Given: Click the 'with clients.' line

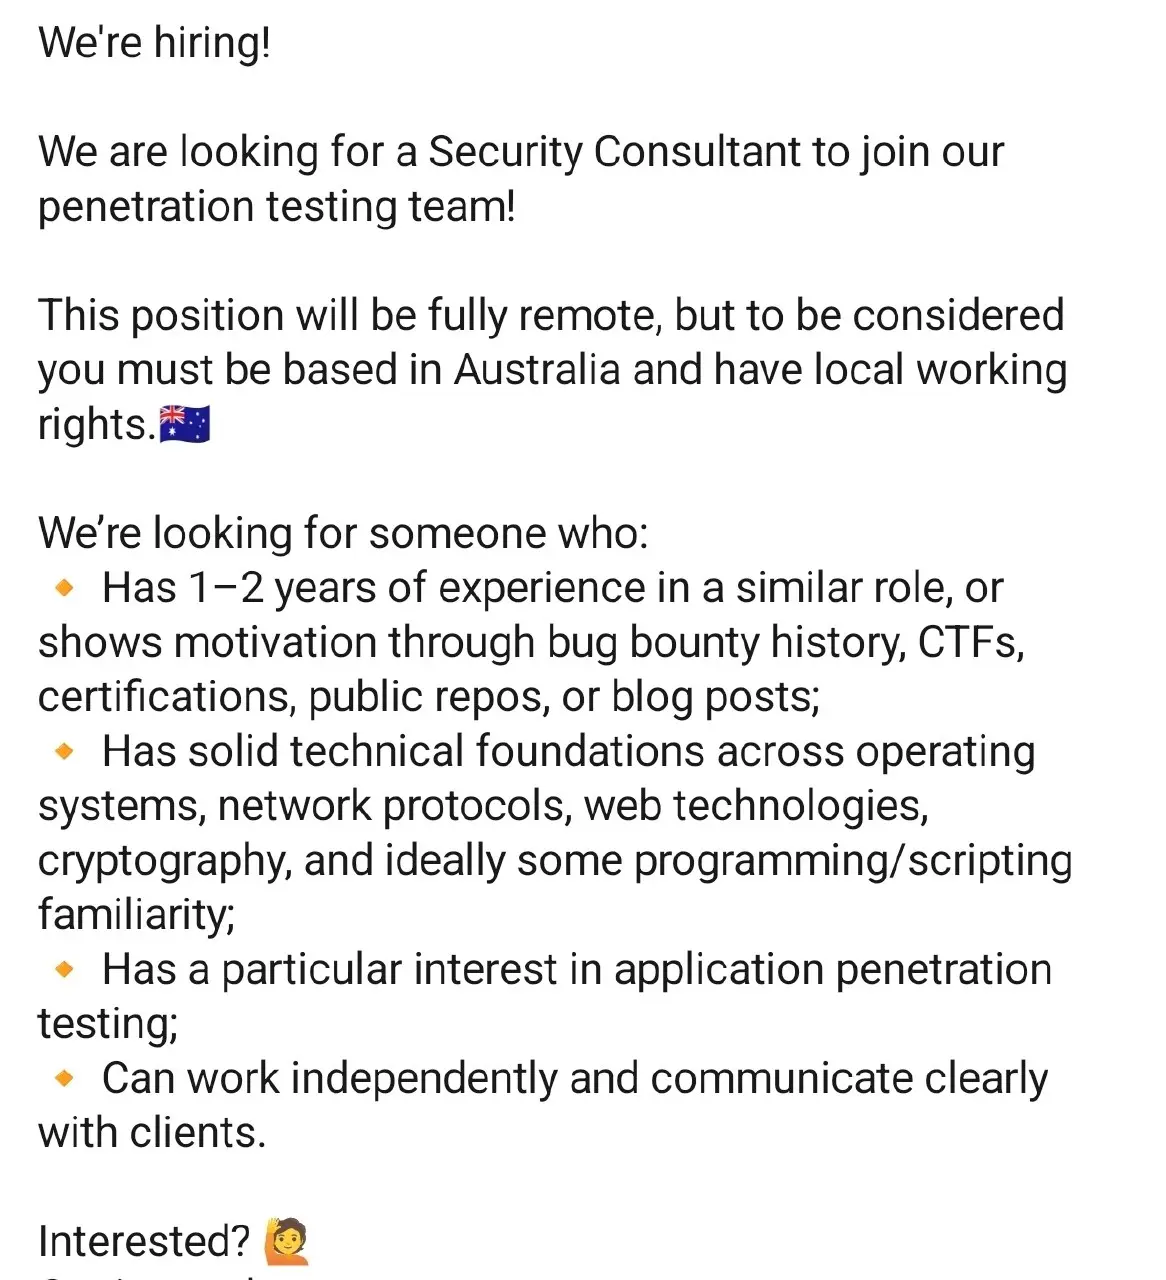Looking at the screenshot, I should [x=152, y=1133].
